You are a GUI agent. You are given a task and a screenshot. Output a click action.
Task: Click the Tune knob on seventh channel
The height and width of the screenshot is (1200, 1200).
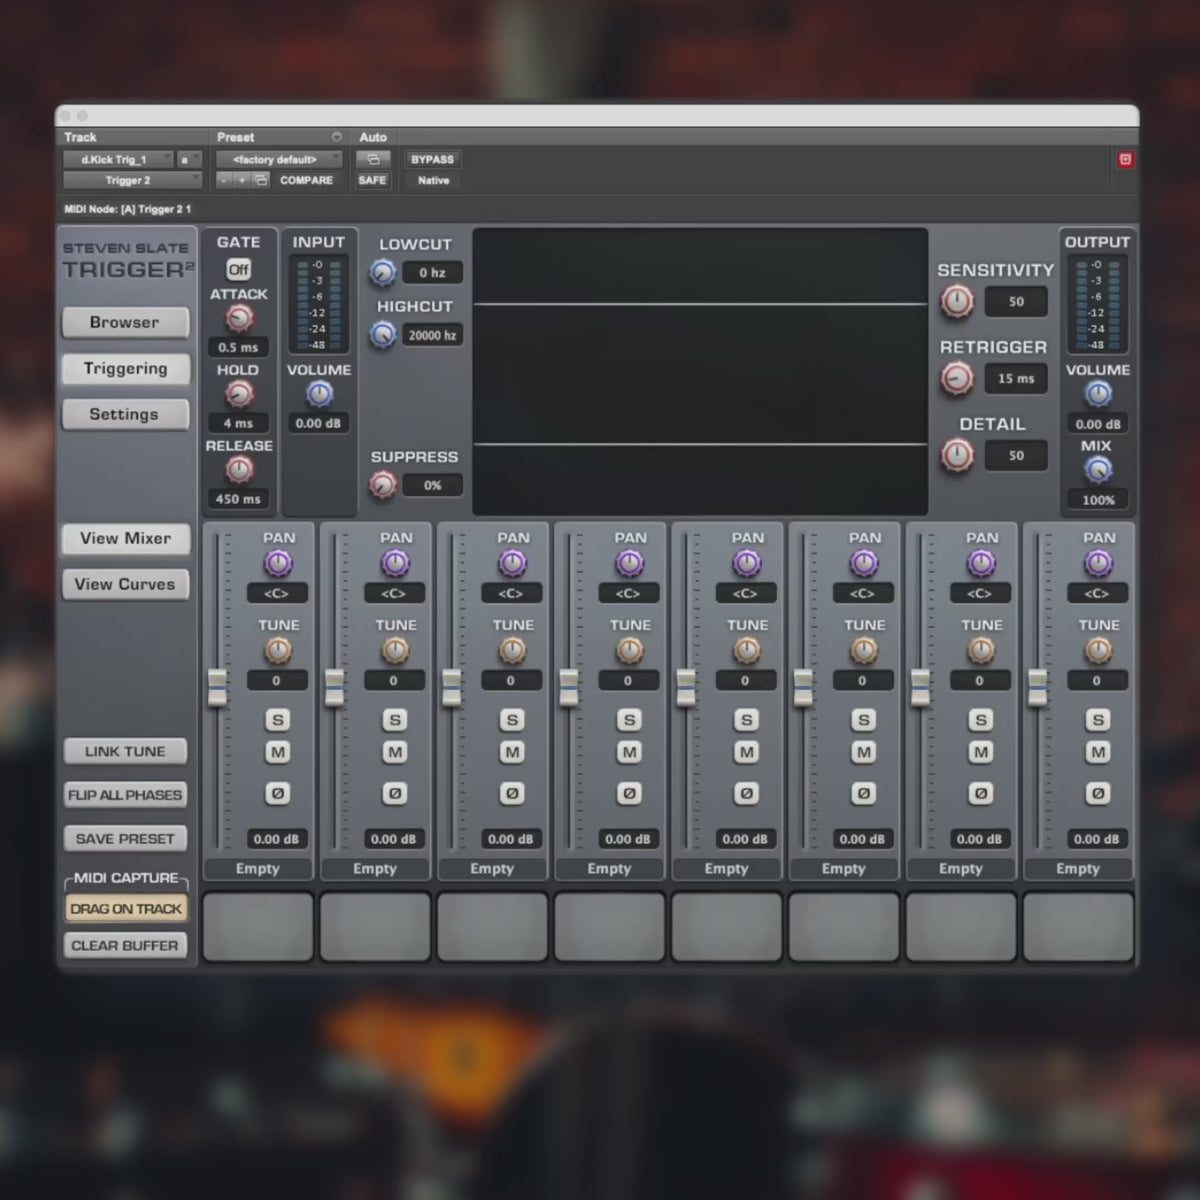click(x=981, y=651)
